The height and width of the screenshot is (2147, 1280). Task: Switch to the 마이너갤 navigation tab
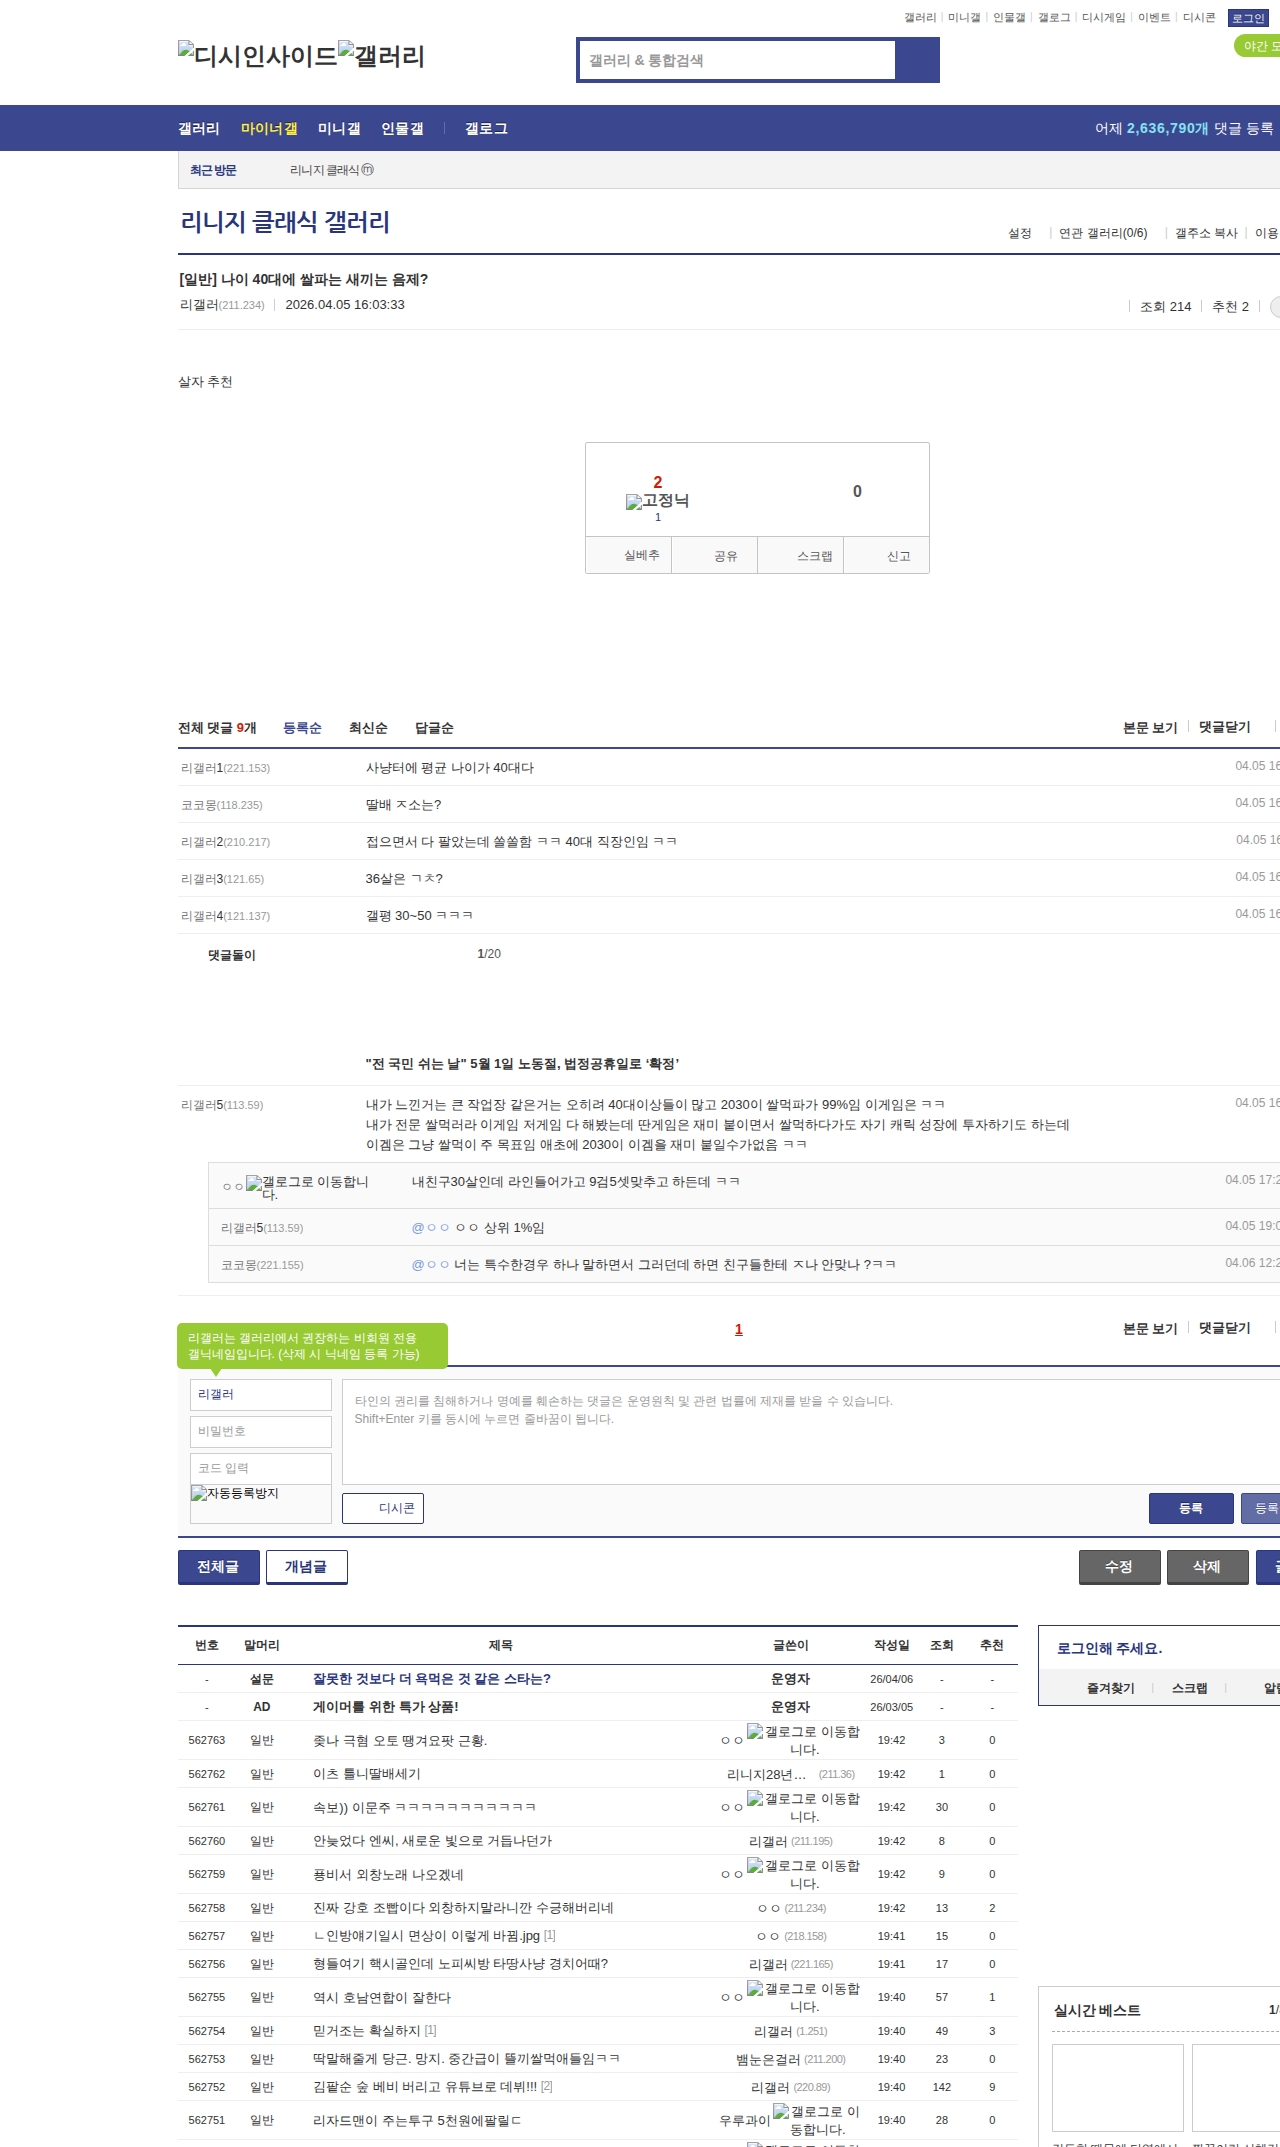tap(269, 129)
